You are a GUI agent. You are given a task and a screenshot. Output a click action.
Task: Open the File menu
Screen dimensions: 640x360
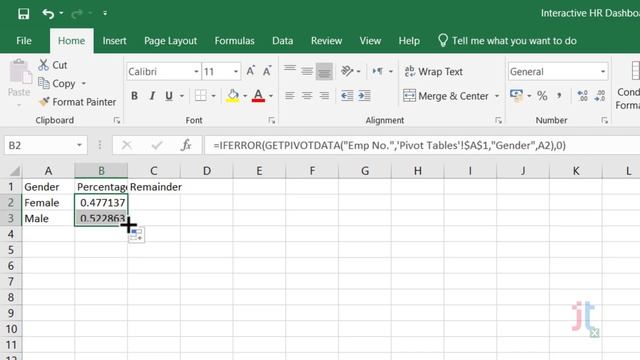[x=24, y=41]
